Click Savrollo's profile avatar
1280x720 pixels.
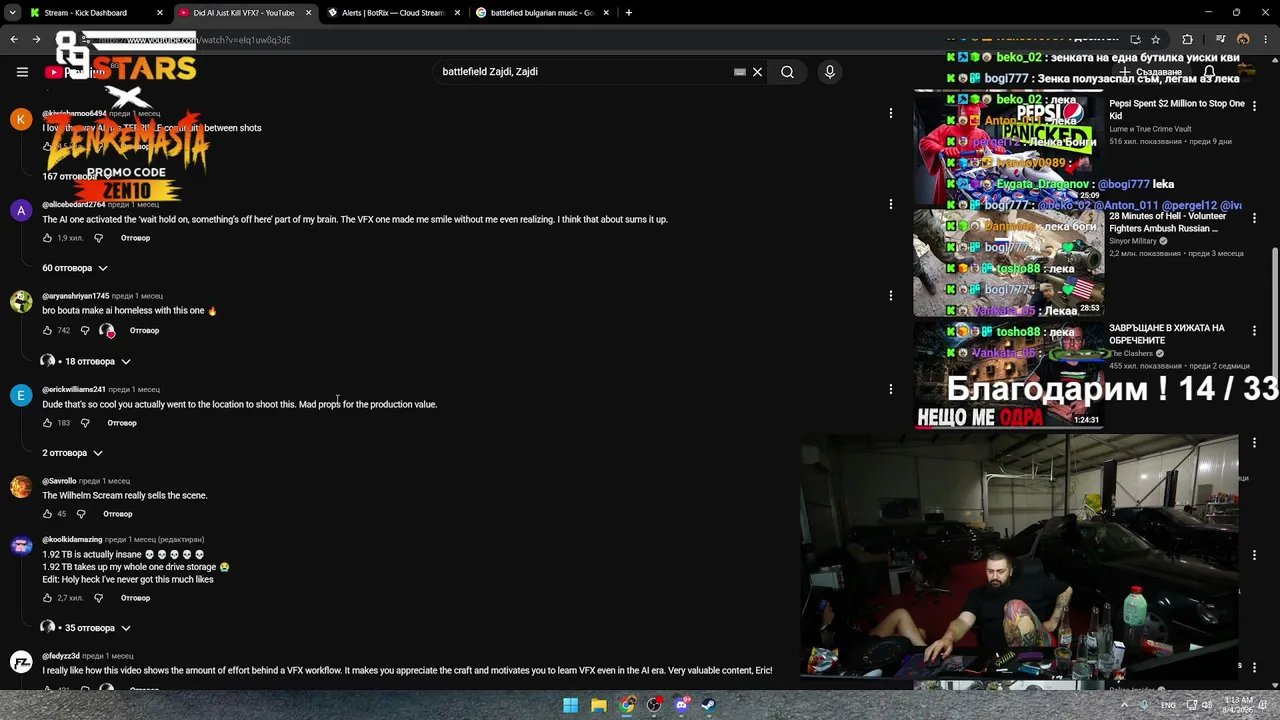pos(21,487)
